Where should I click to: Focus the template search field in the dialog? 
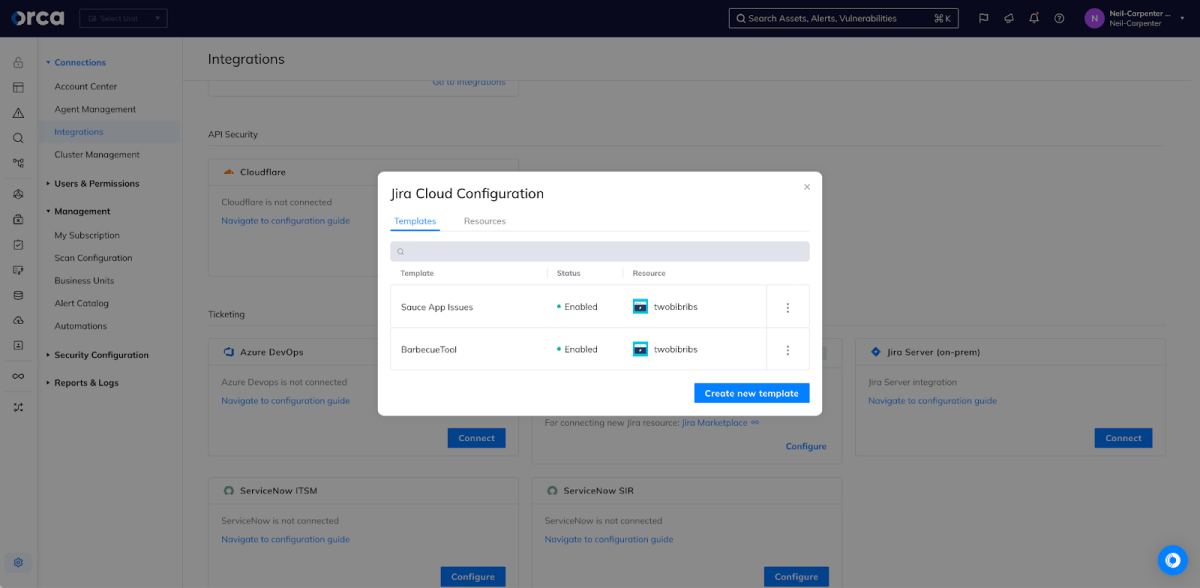600,252
